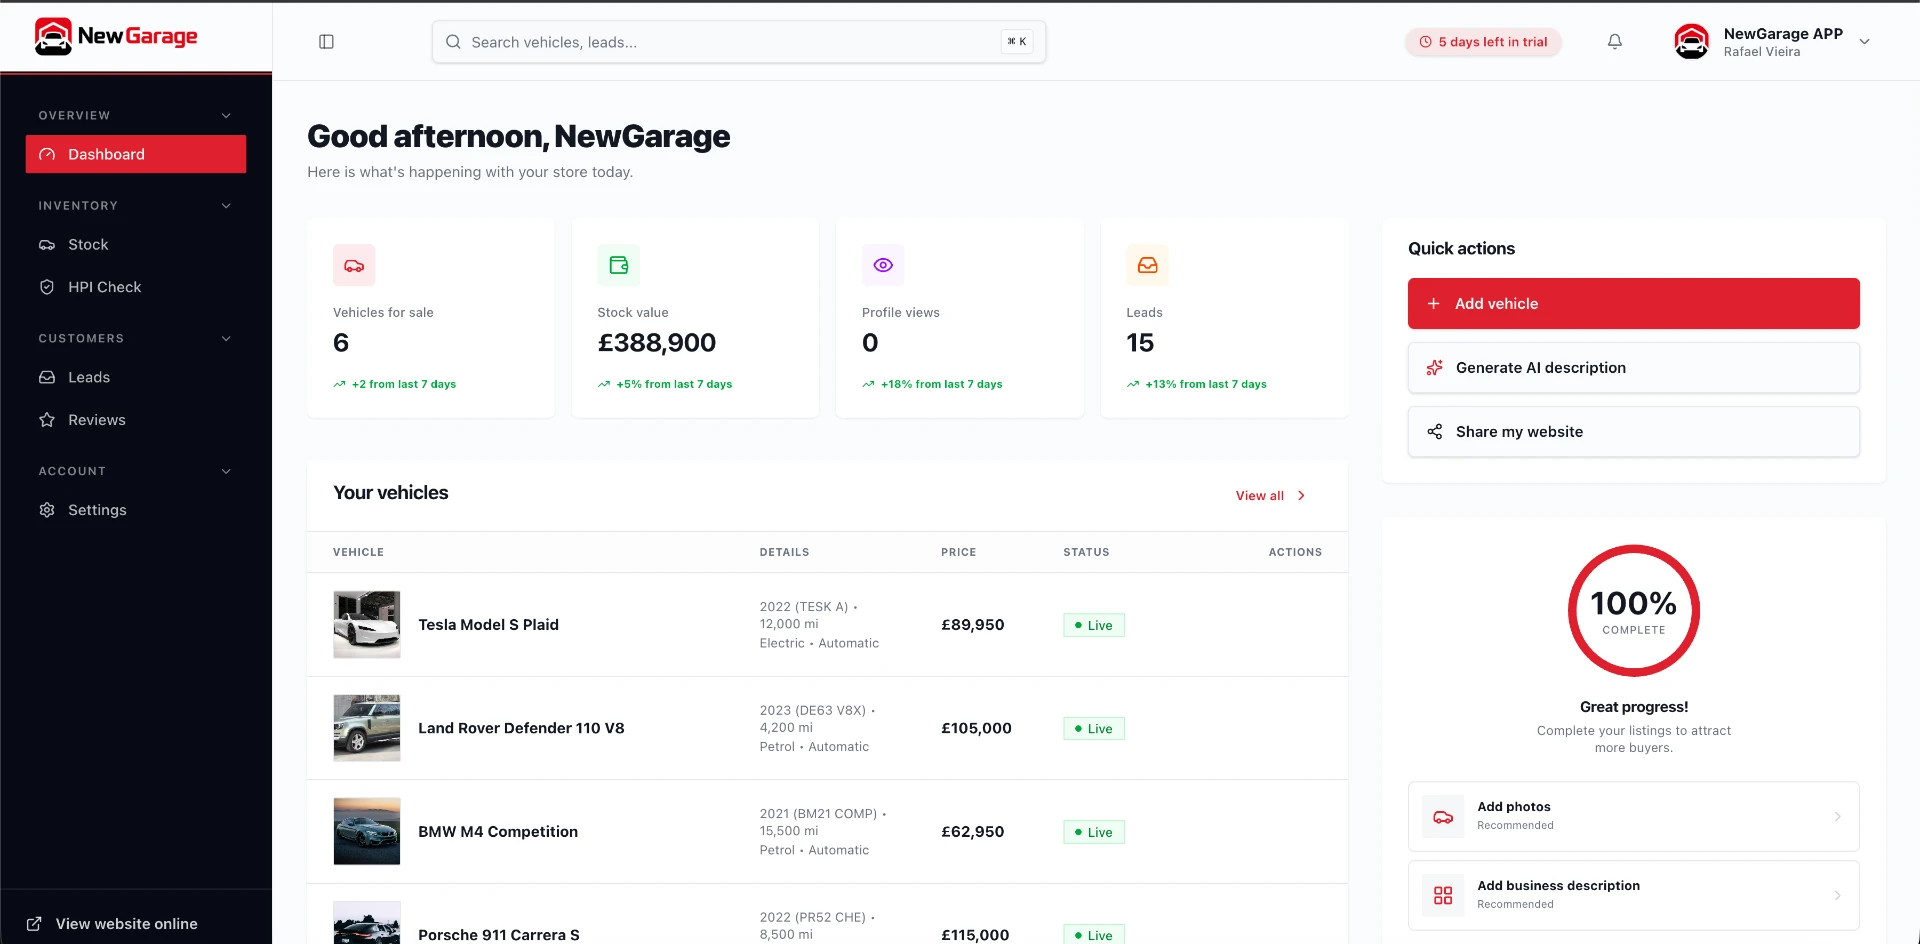Click the Profile views eye icon
The height and width of the screenshot is (944, 1920).
click(x=883, y=265)
